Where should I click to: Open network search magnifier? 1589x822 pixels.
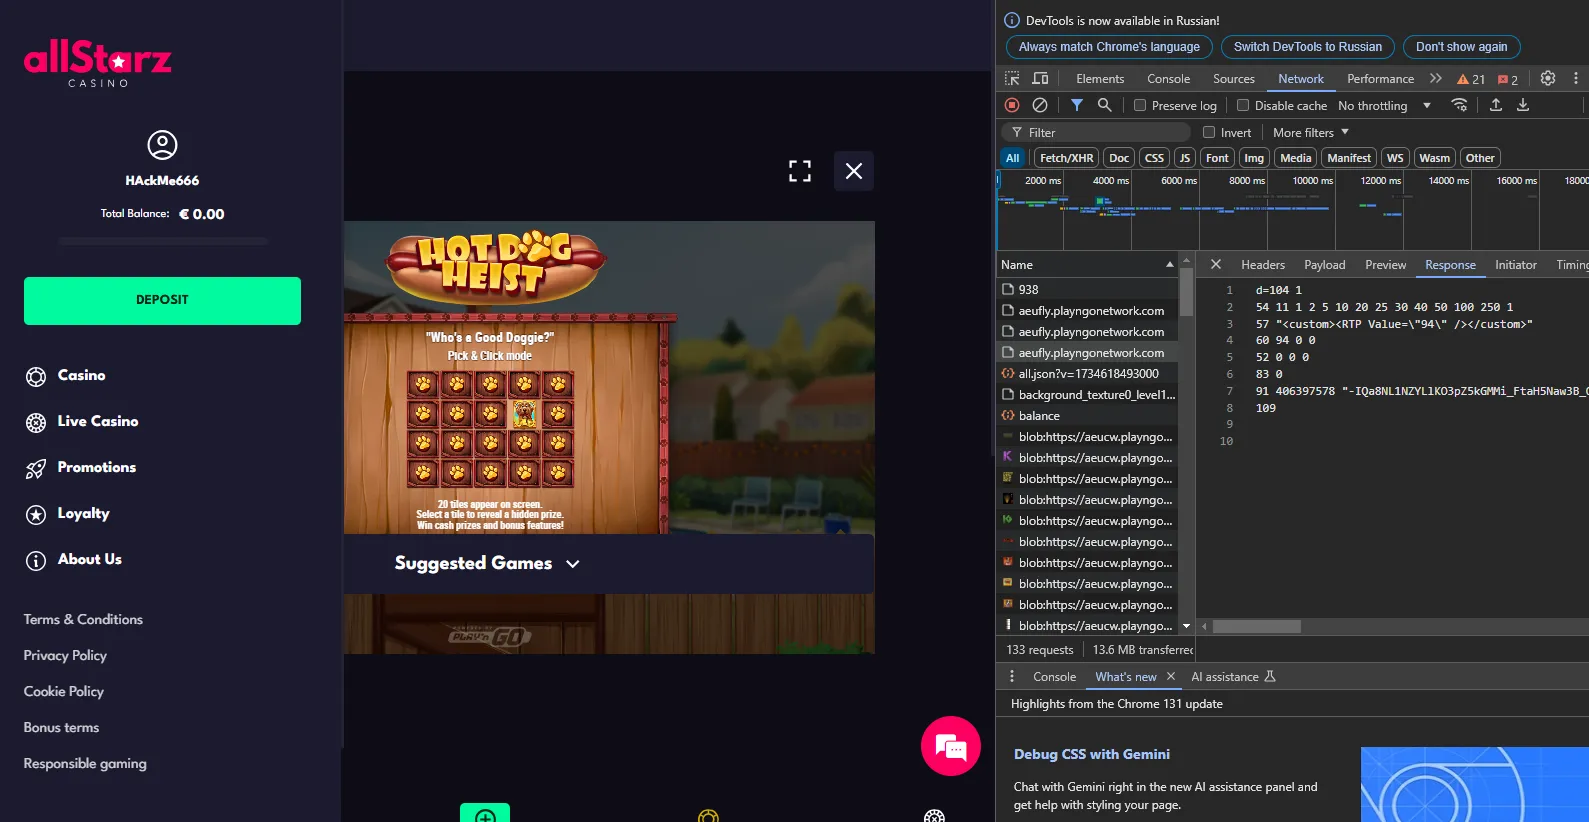coord(1104,105)
